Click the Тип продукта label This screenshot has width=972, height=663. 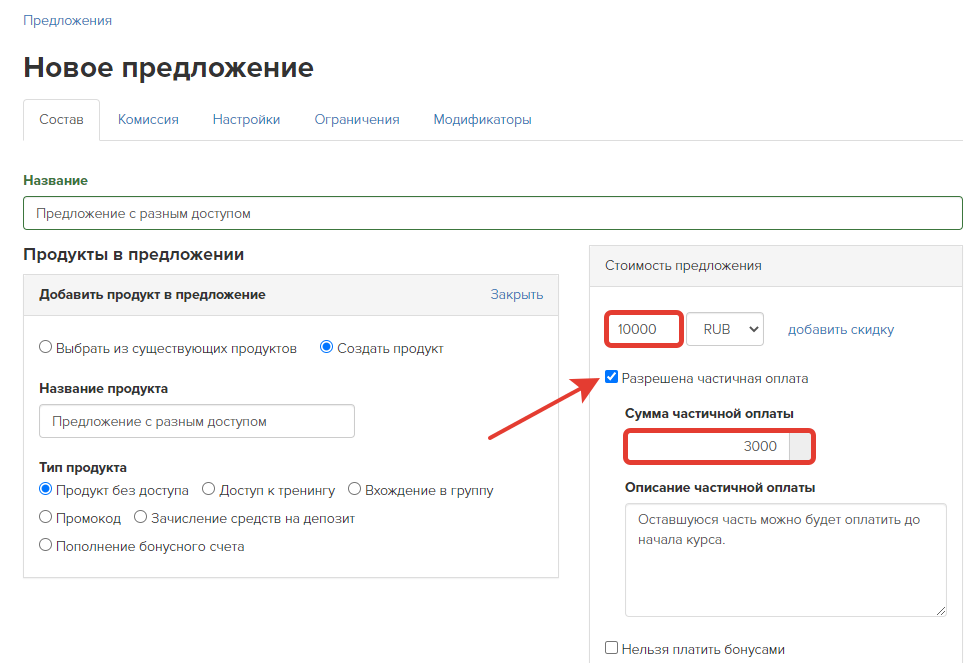pyautogui.click(x=82, y=467)
